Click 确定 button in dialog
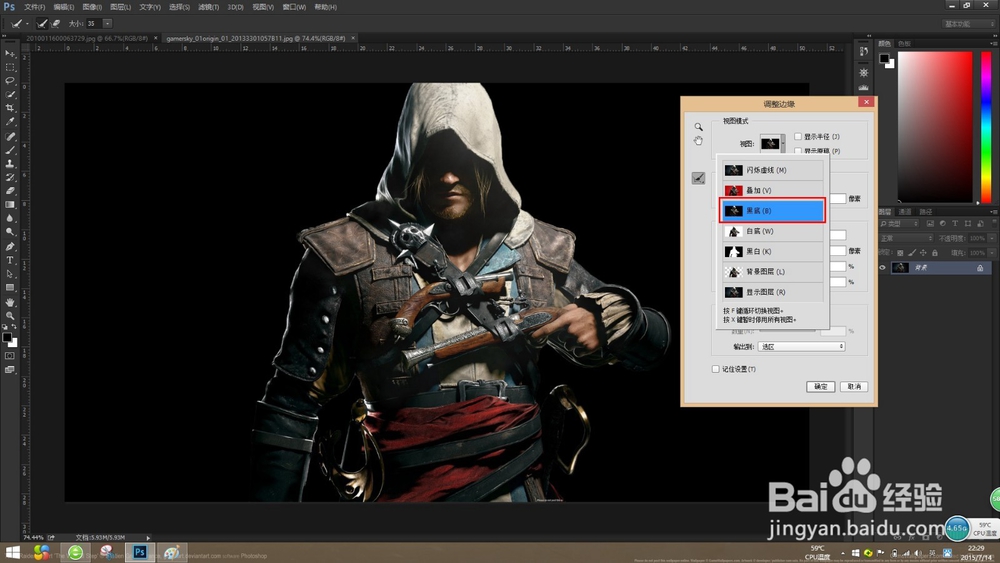The height and width of the screenshot is (563, 1000). pos(821,386)
